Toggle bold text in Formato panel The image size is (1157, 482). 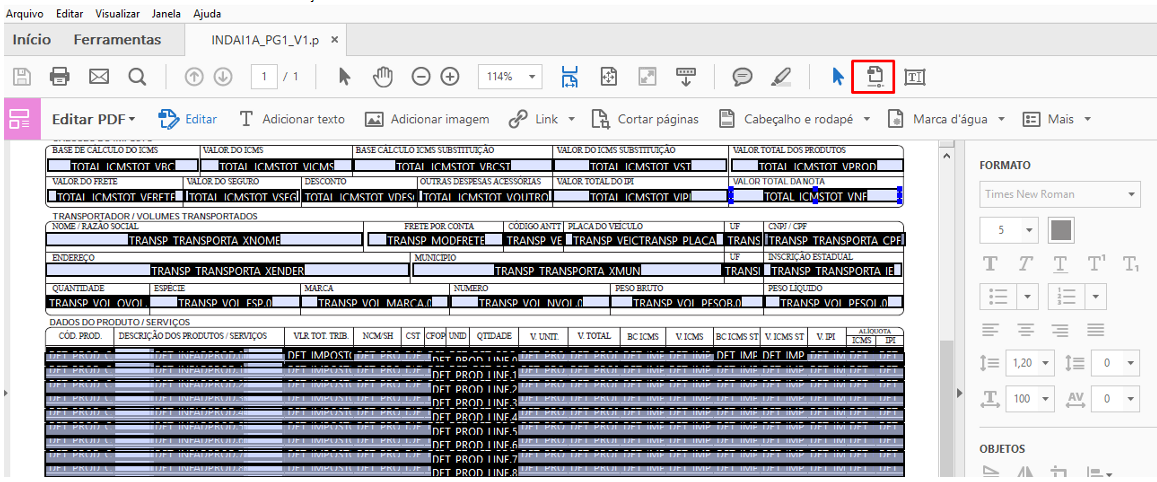(991, 264)
